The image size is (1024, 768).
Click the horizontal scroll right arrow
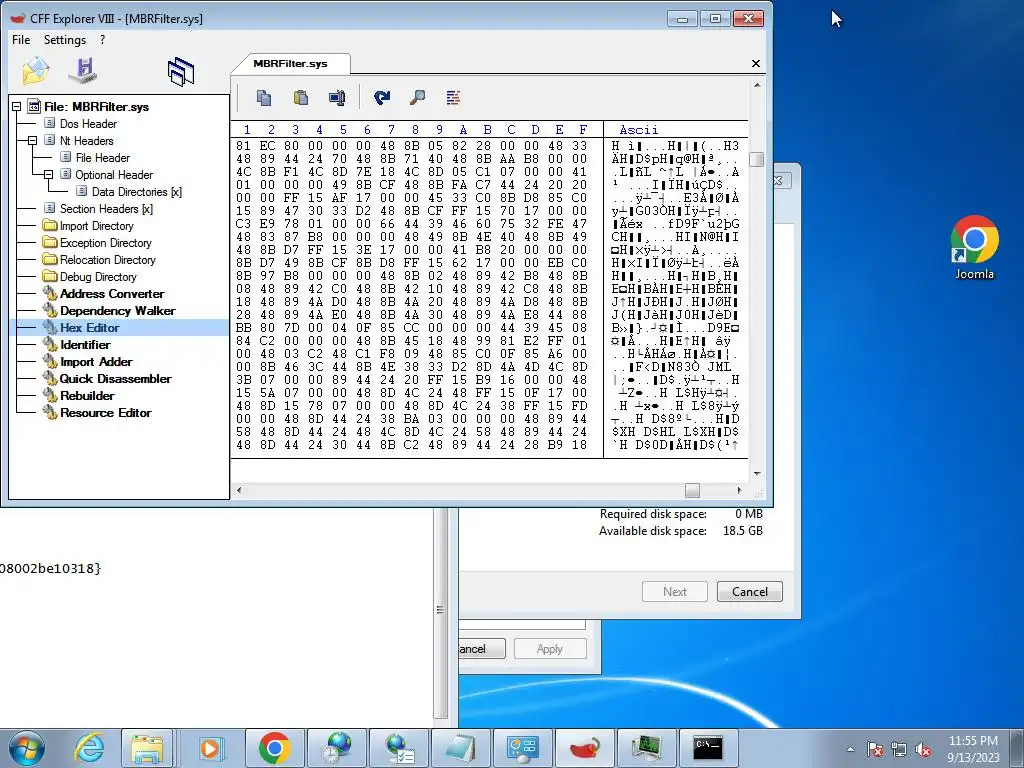(x=739, y=490)
